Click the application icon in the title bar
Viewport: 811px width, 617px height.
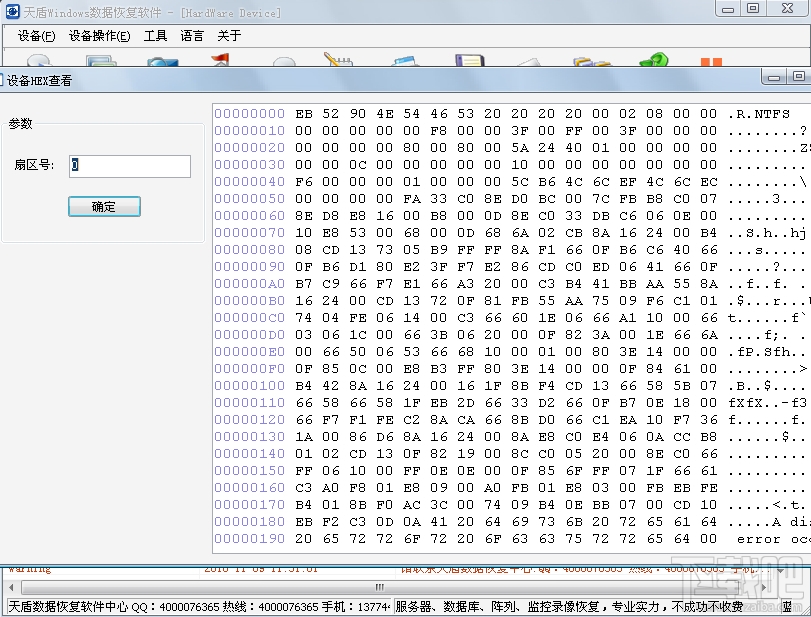point(12,8)
